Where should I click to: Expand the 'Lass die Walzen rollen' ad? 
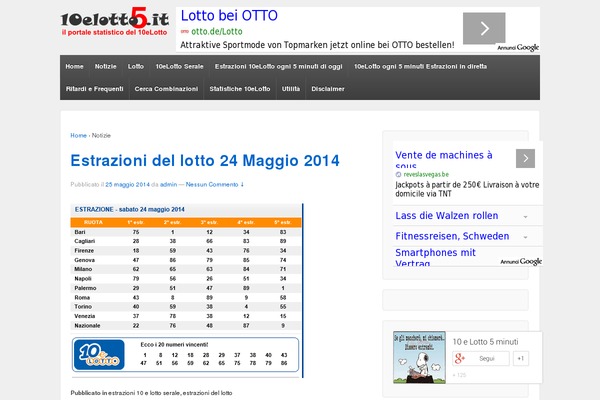pos(525,216)
